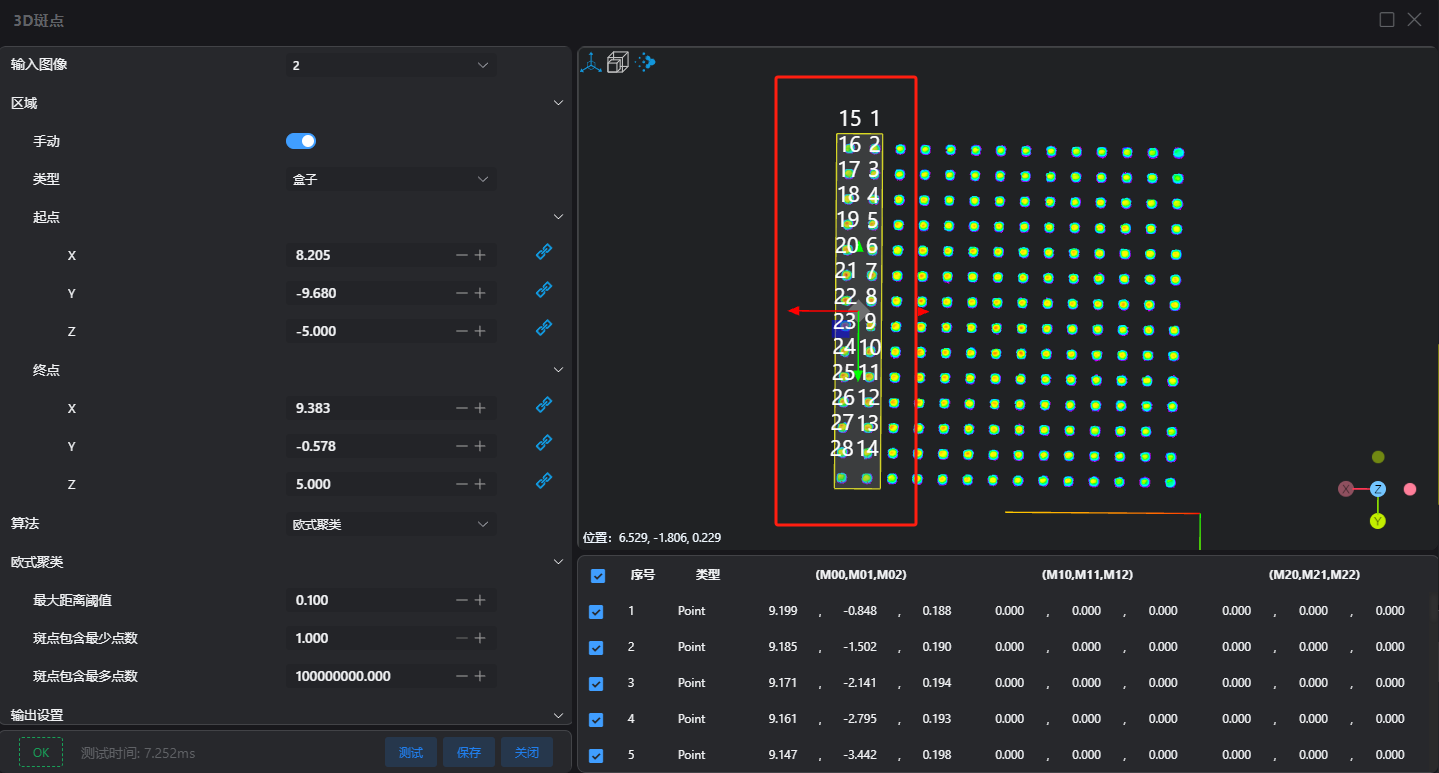The image size is (1439, 773).
Task: Select the Z axis ball on gizmo
Action: coord(1378,489)
